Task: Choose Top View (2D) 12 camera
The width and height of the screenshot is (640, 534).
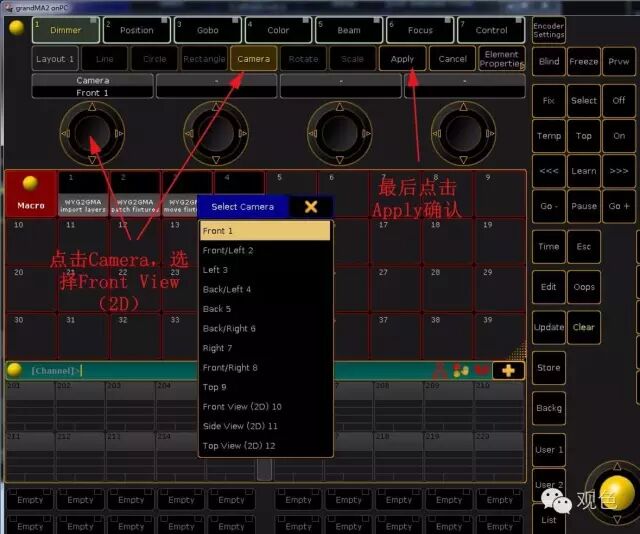Action: coord(265,446)
